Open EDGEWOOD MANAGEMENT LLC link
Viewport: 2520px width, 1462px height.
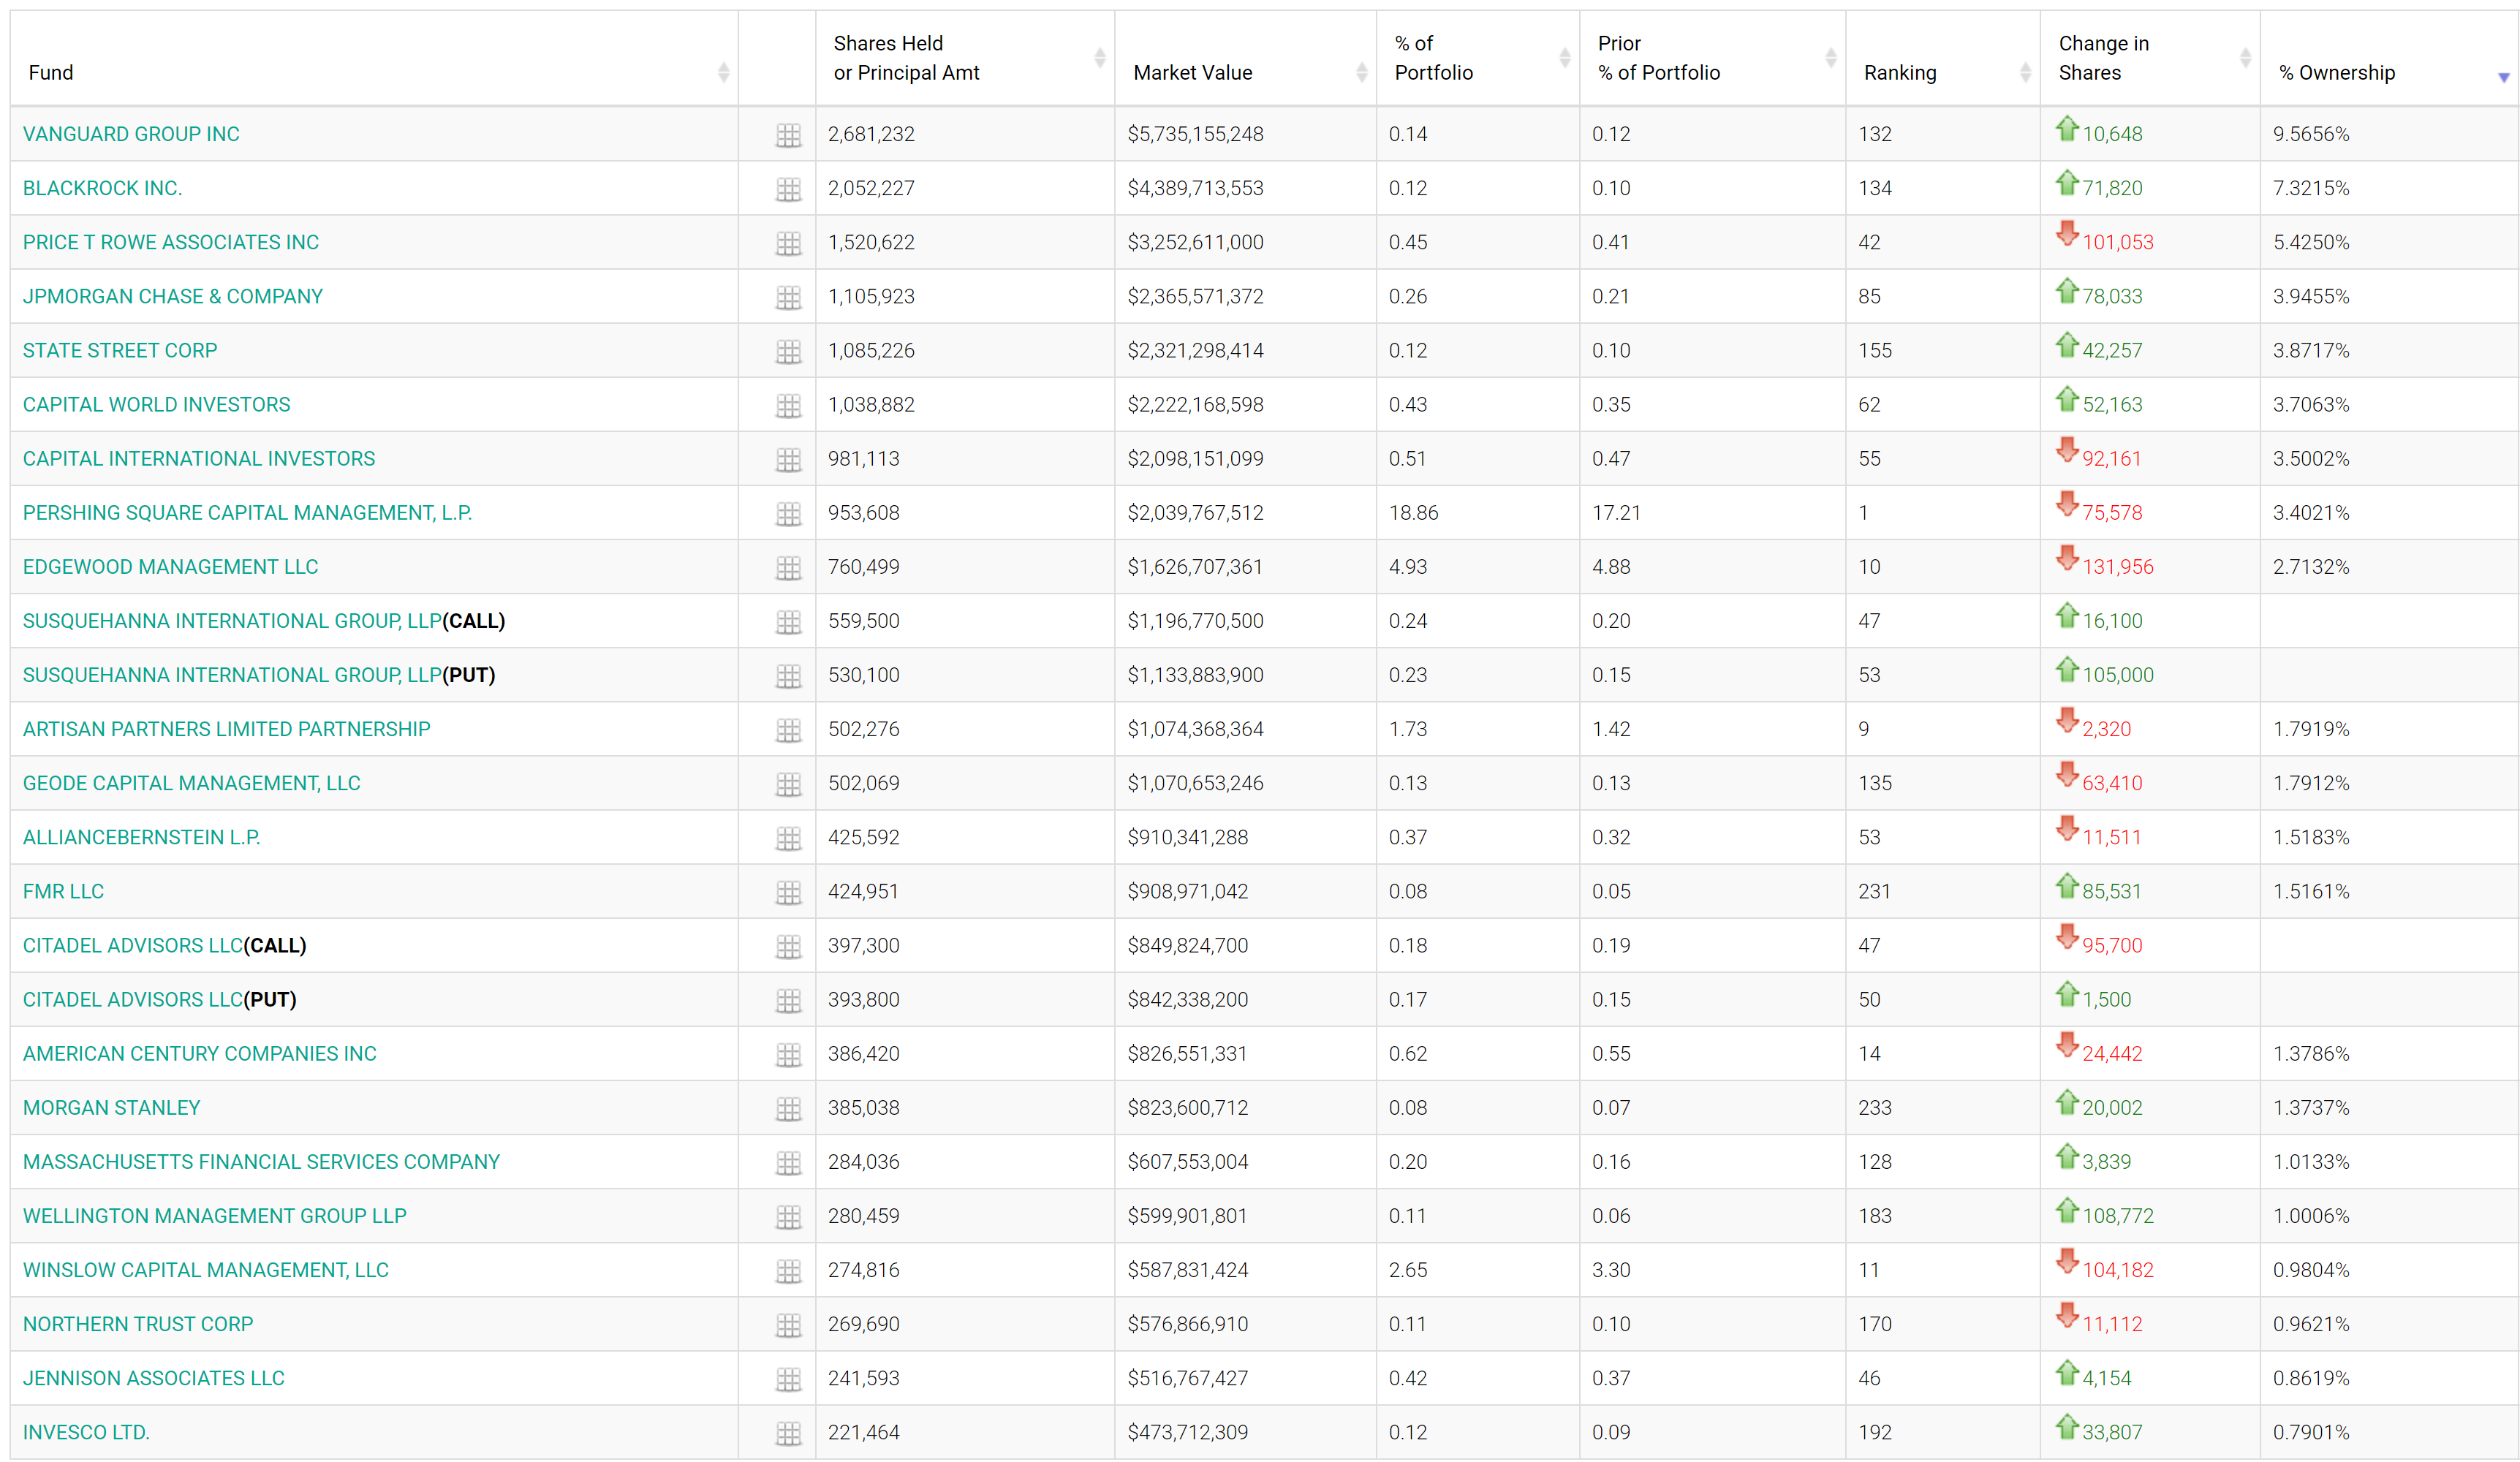tap(170, 566)
